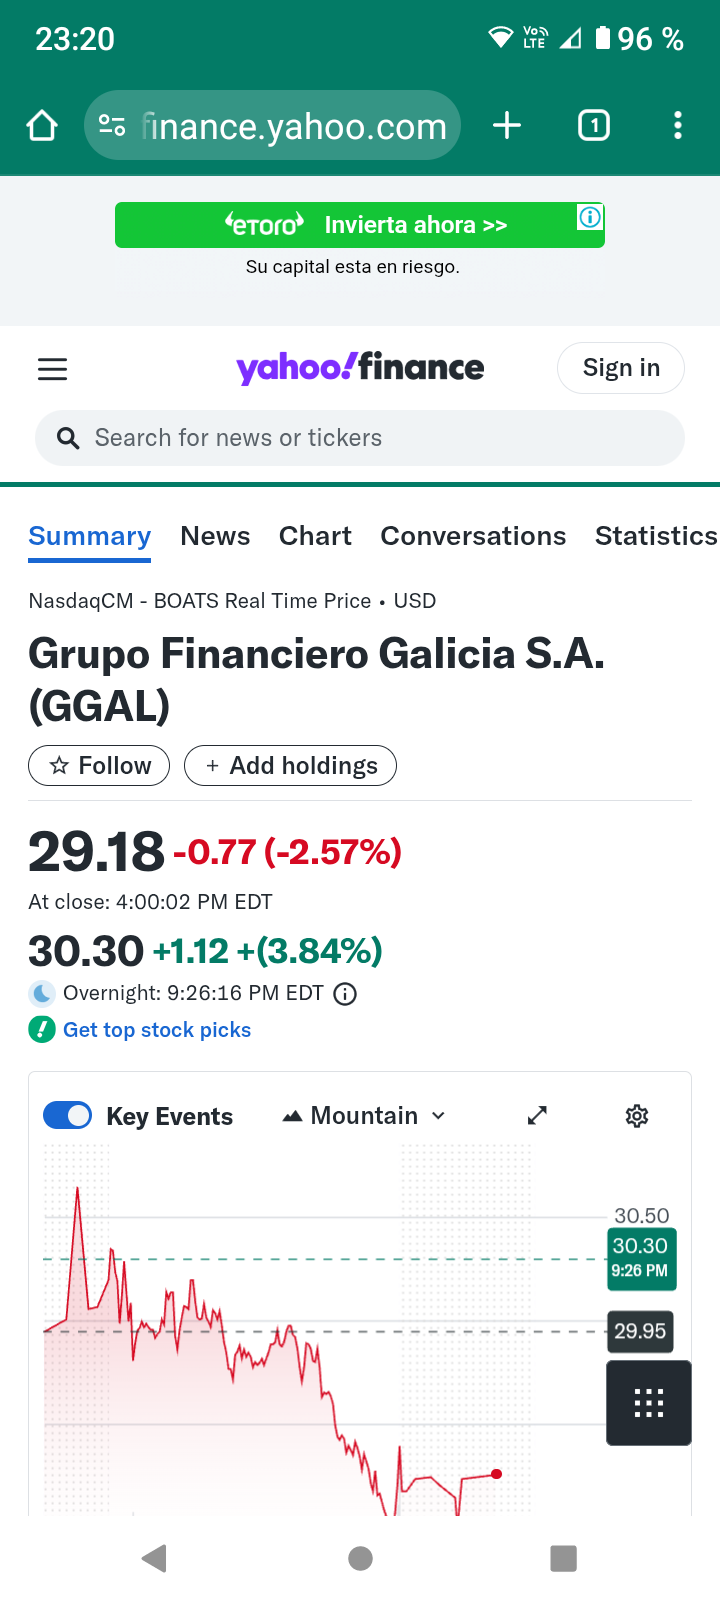This screenshot has height=1600, width=720.
Task: Open the Conversations tab
Action: coord(473,537)
